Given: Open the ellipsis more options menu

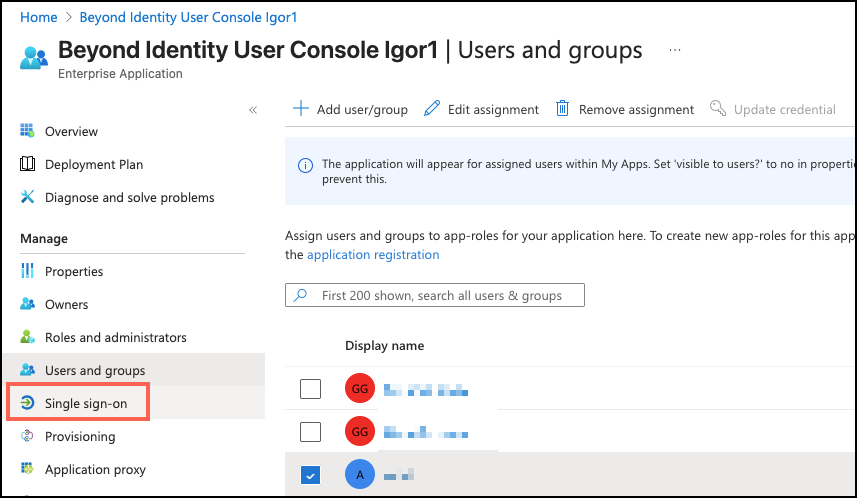Looking at the screenshot, I should (x=675, y=49).
